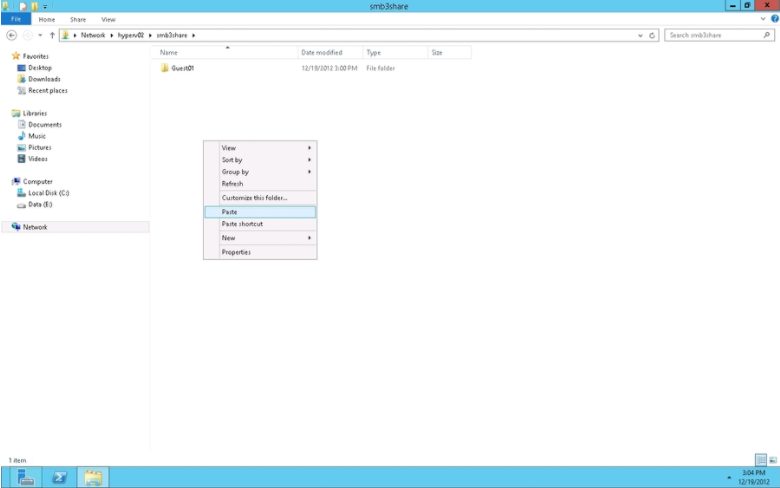Open the Videos library
This screenshot has height=488, width=780.
pyautogui.click(x=37, y=159)
